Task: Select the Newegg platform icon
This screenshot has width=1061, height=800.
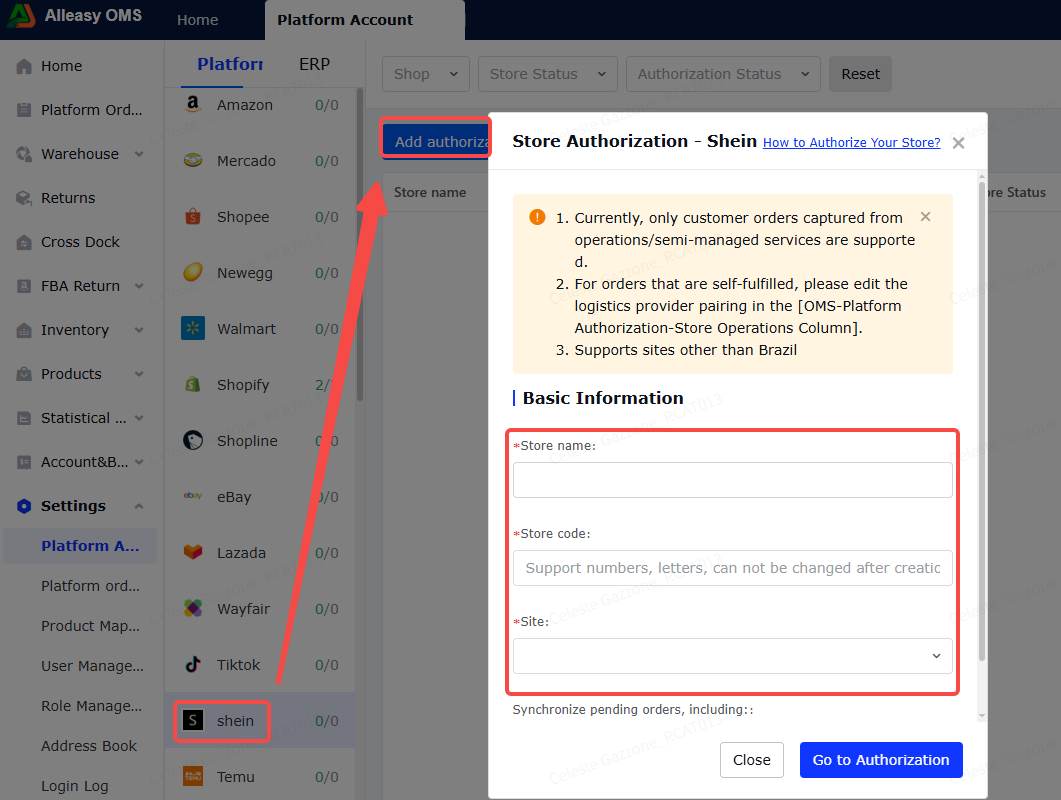Action: 193,272
